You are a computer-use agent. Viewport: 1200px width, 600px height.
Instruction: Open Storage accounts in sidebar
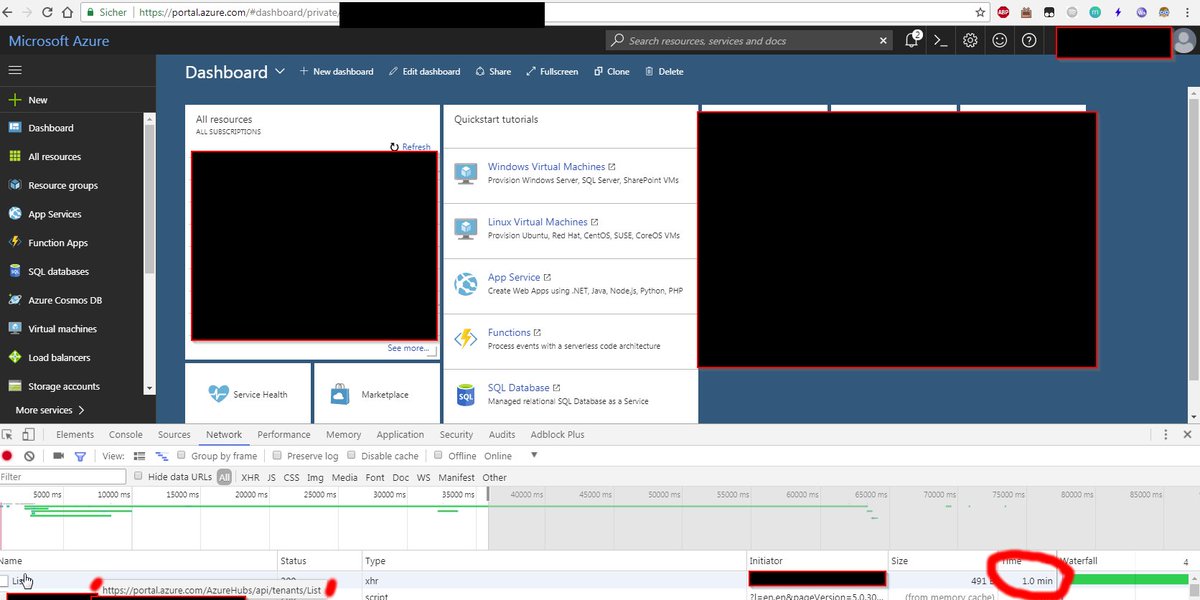63,386
